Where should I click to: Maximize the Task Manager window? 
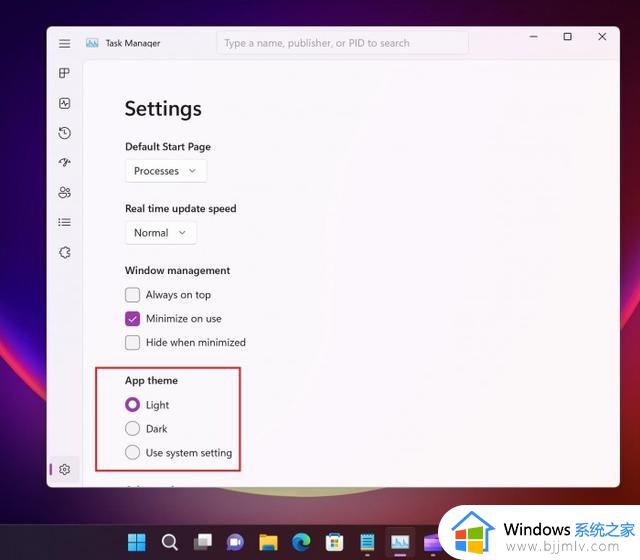pos(567,37)
